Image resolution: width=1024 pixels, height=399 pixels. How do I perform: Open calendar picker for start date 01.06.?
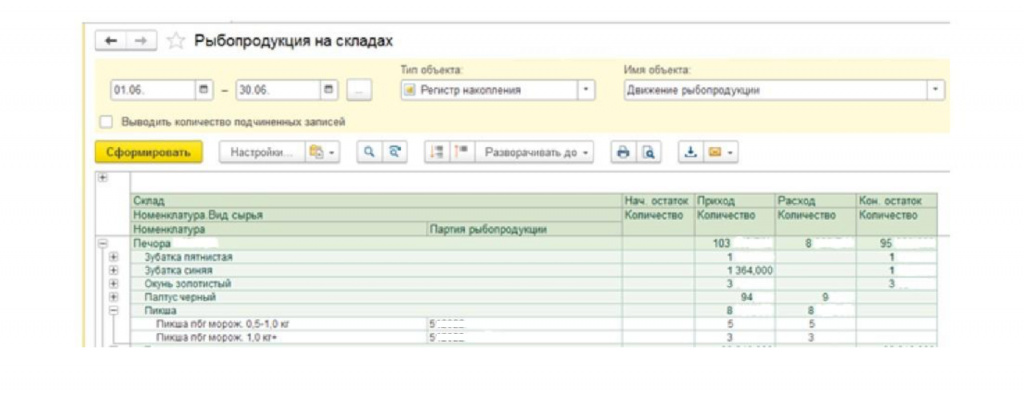click(x=204, y=90)
